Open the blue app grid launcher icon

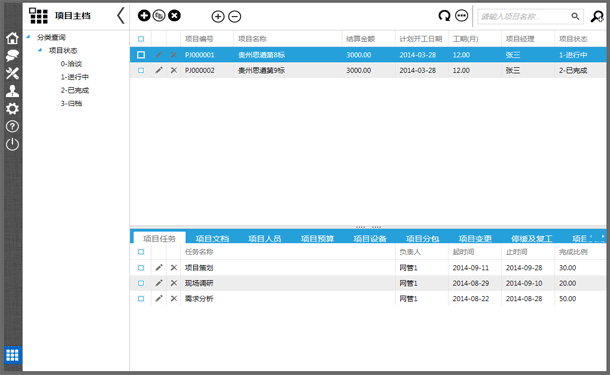12,355
